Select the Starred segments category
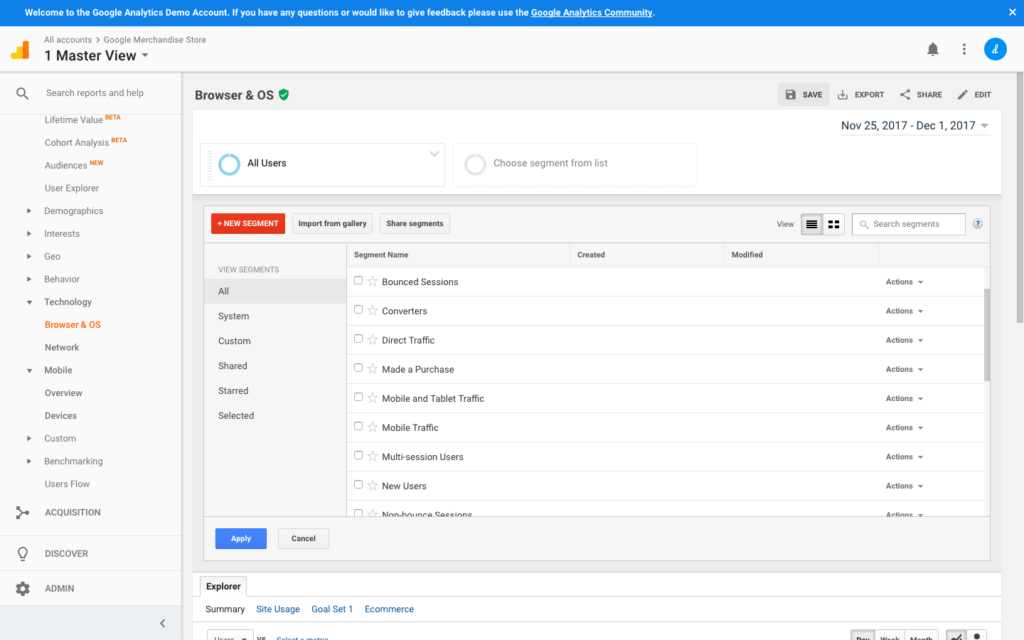Image resolution: width=1024 pixels, height=640 pixels. point(233,391)
